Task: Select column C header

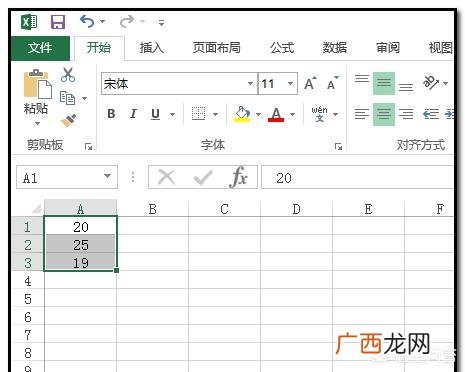Action: [224, 209]
